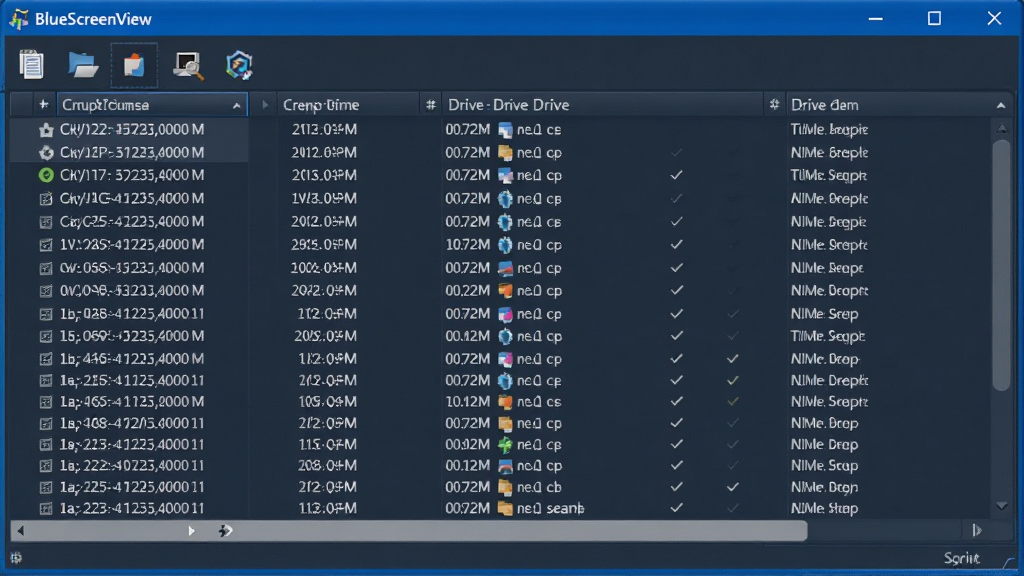The height and width of the screenshot is (576, 1024).
Task: Click drive icon in CKY/117 row
Action: 505,176
